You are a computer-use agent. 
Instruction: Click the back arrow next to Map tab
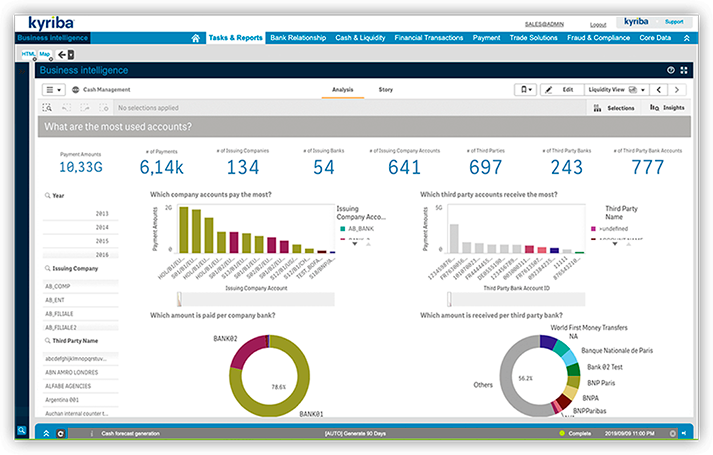pyautogui.click(x=62, y=54)
